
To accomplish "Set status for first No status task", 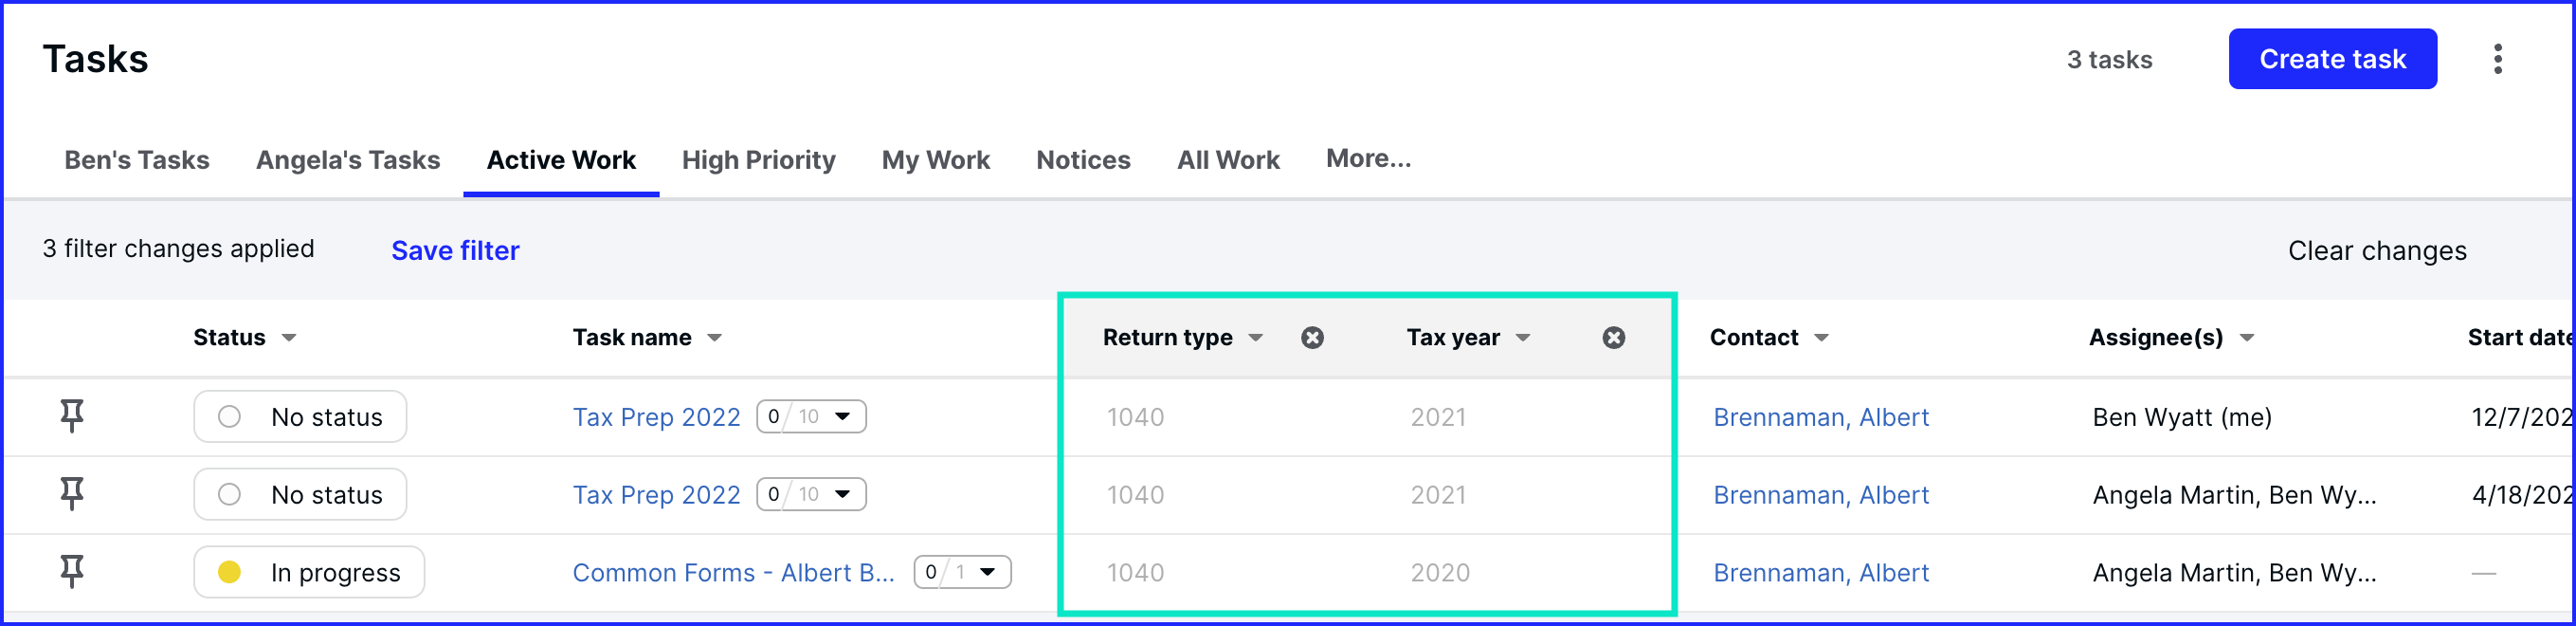I will click(300, 416).
